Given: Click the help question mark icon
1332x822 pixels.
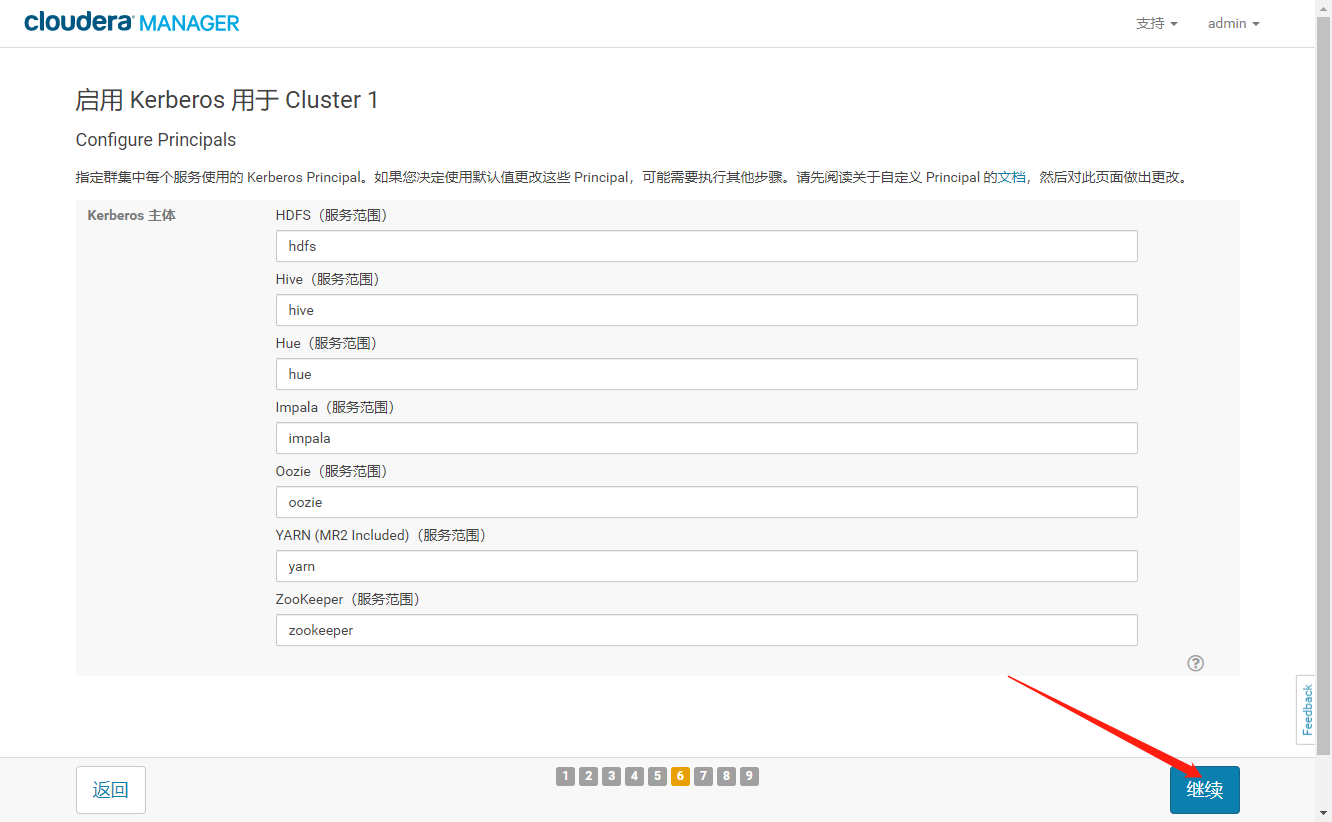Looking at the screenshot, I should [x=1195, y=663].
